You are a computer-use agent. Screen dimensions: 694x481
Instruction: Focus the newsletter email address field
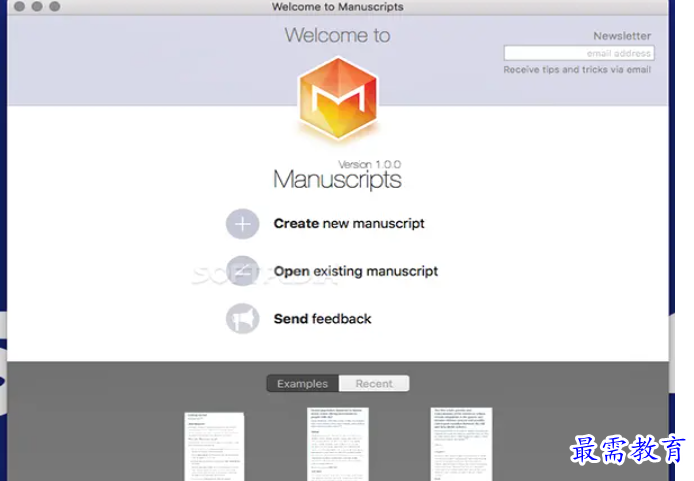[x=579, y=53]
